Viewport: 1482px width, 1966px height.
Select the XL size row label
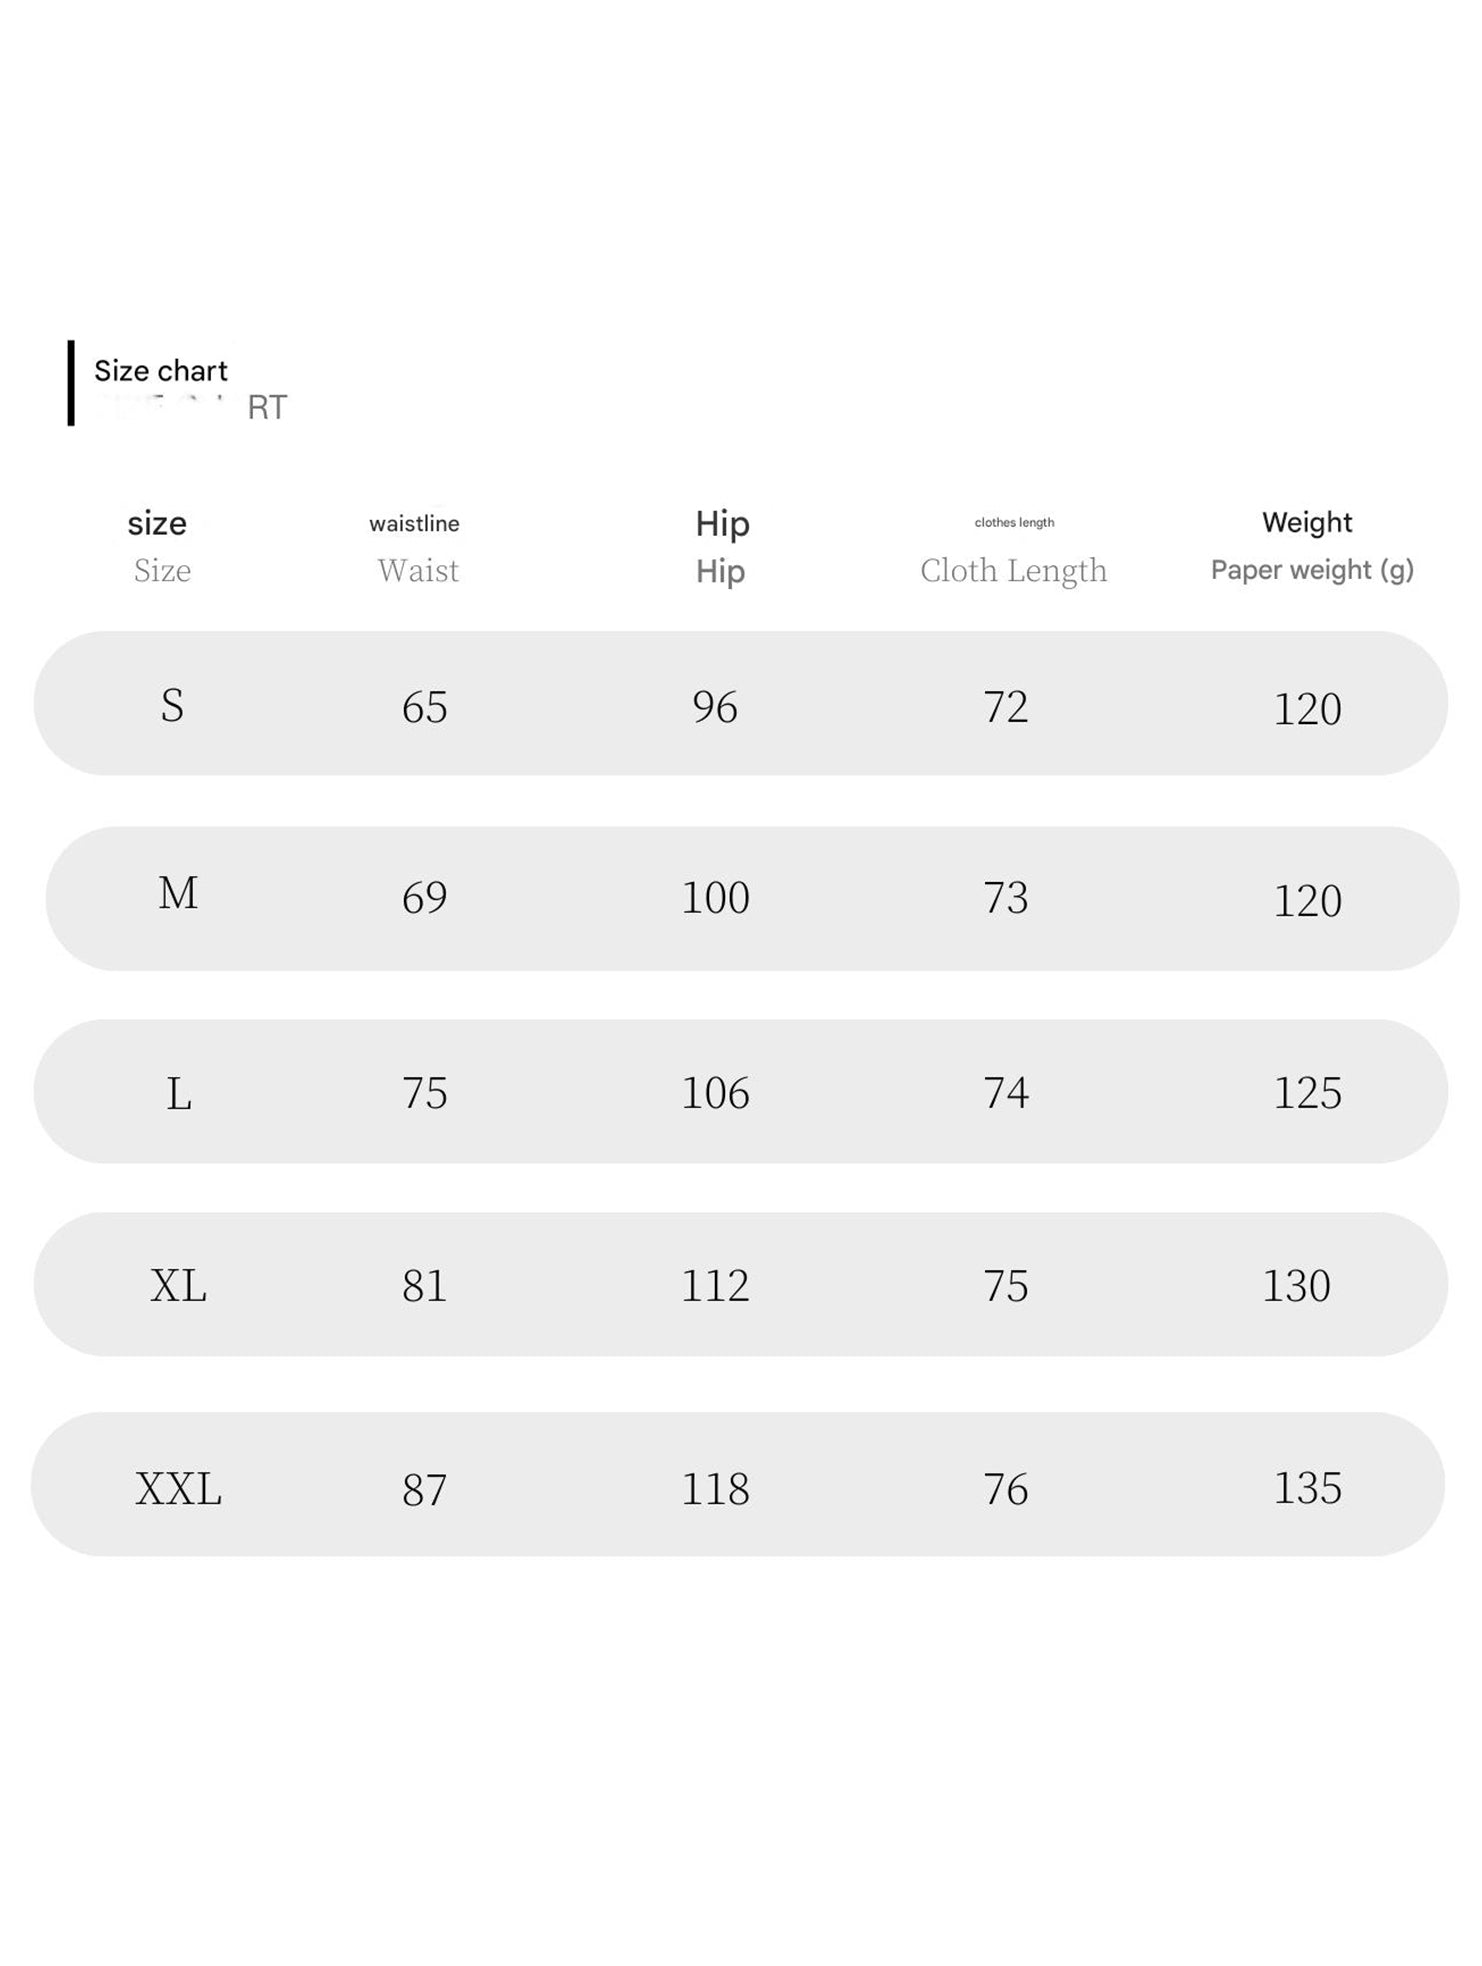coord(178,1285)
